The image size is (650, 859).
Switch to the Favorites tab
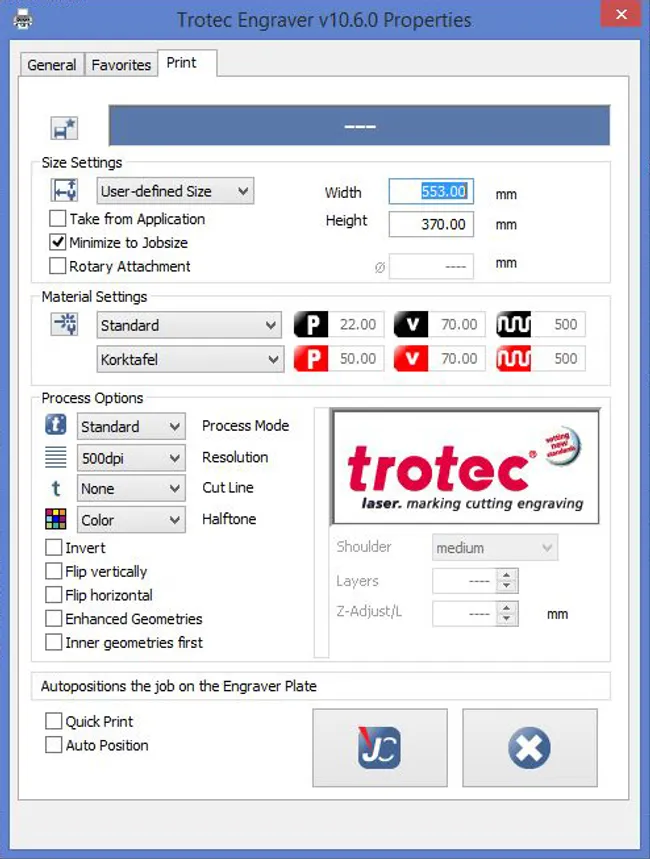point(121,65)
